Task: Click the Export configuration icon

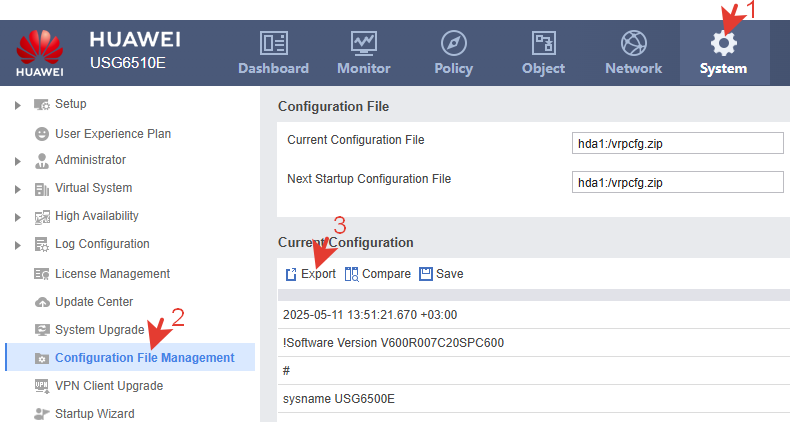Action: tap(291, 274)
